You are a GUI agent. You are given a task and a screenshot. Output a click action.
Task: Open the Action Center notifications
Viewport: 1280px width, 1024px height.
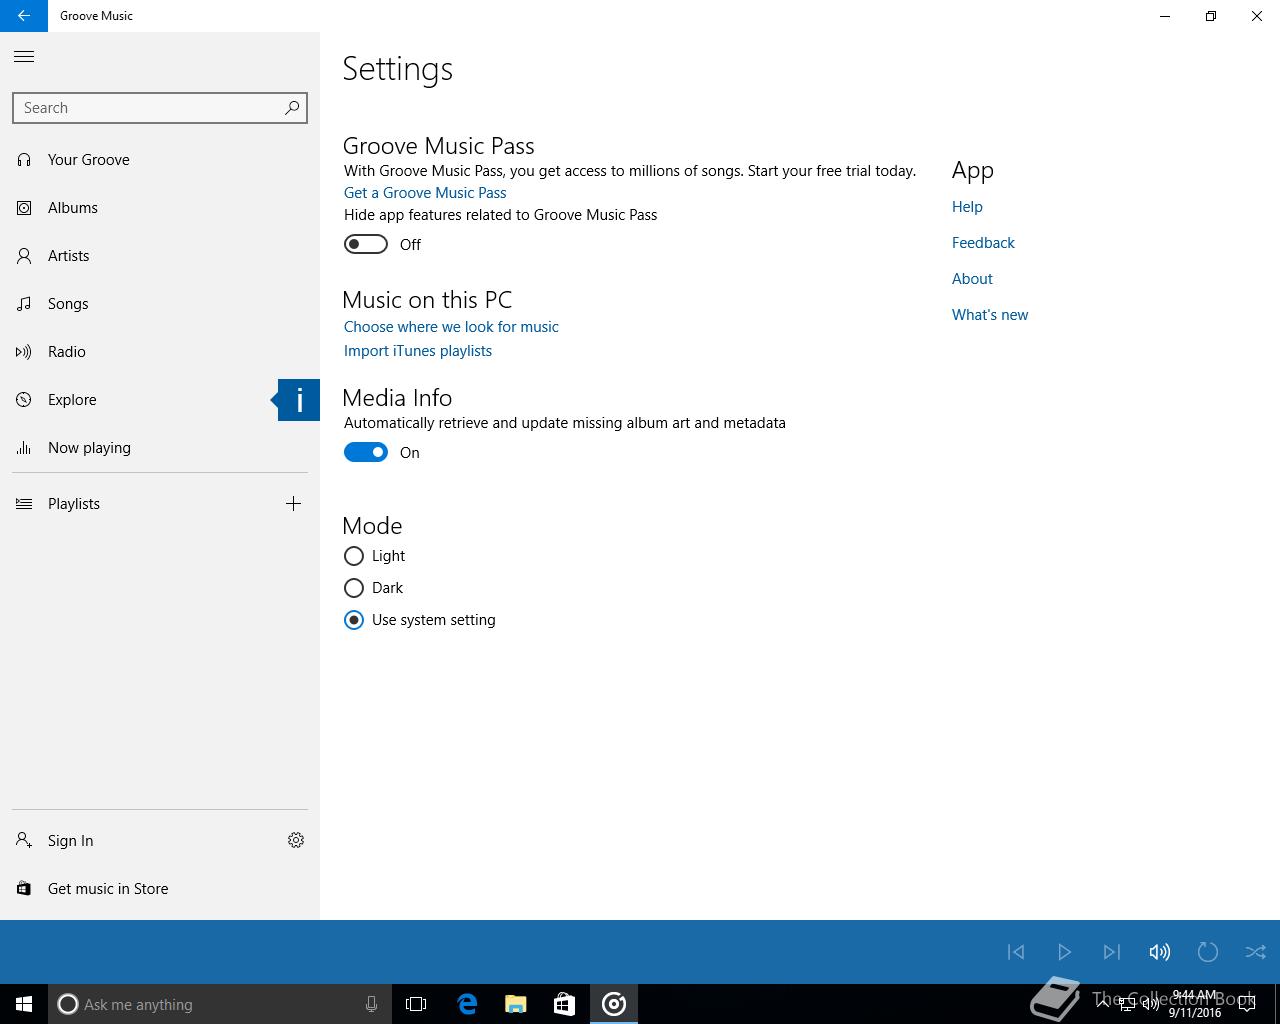coord(1246,1005)
